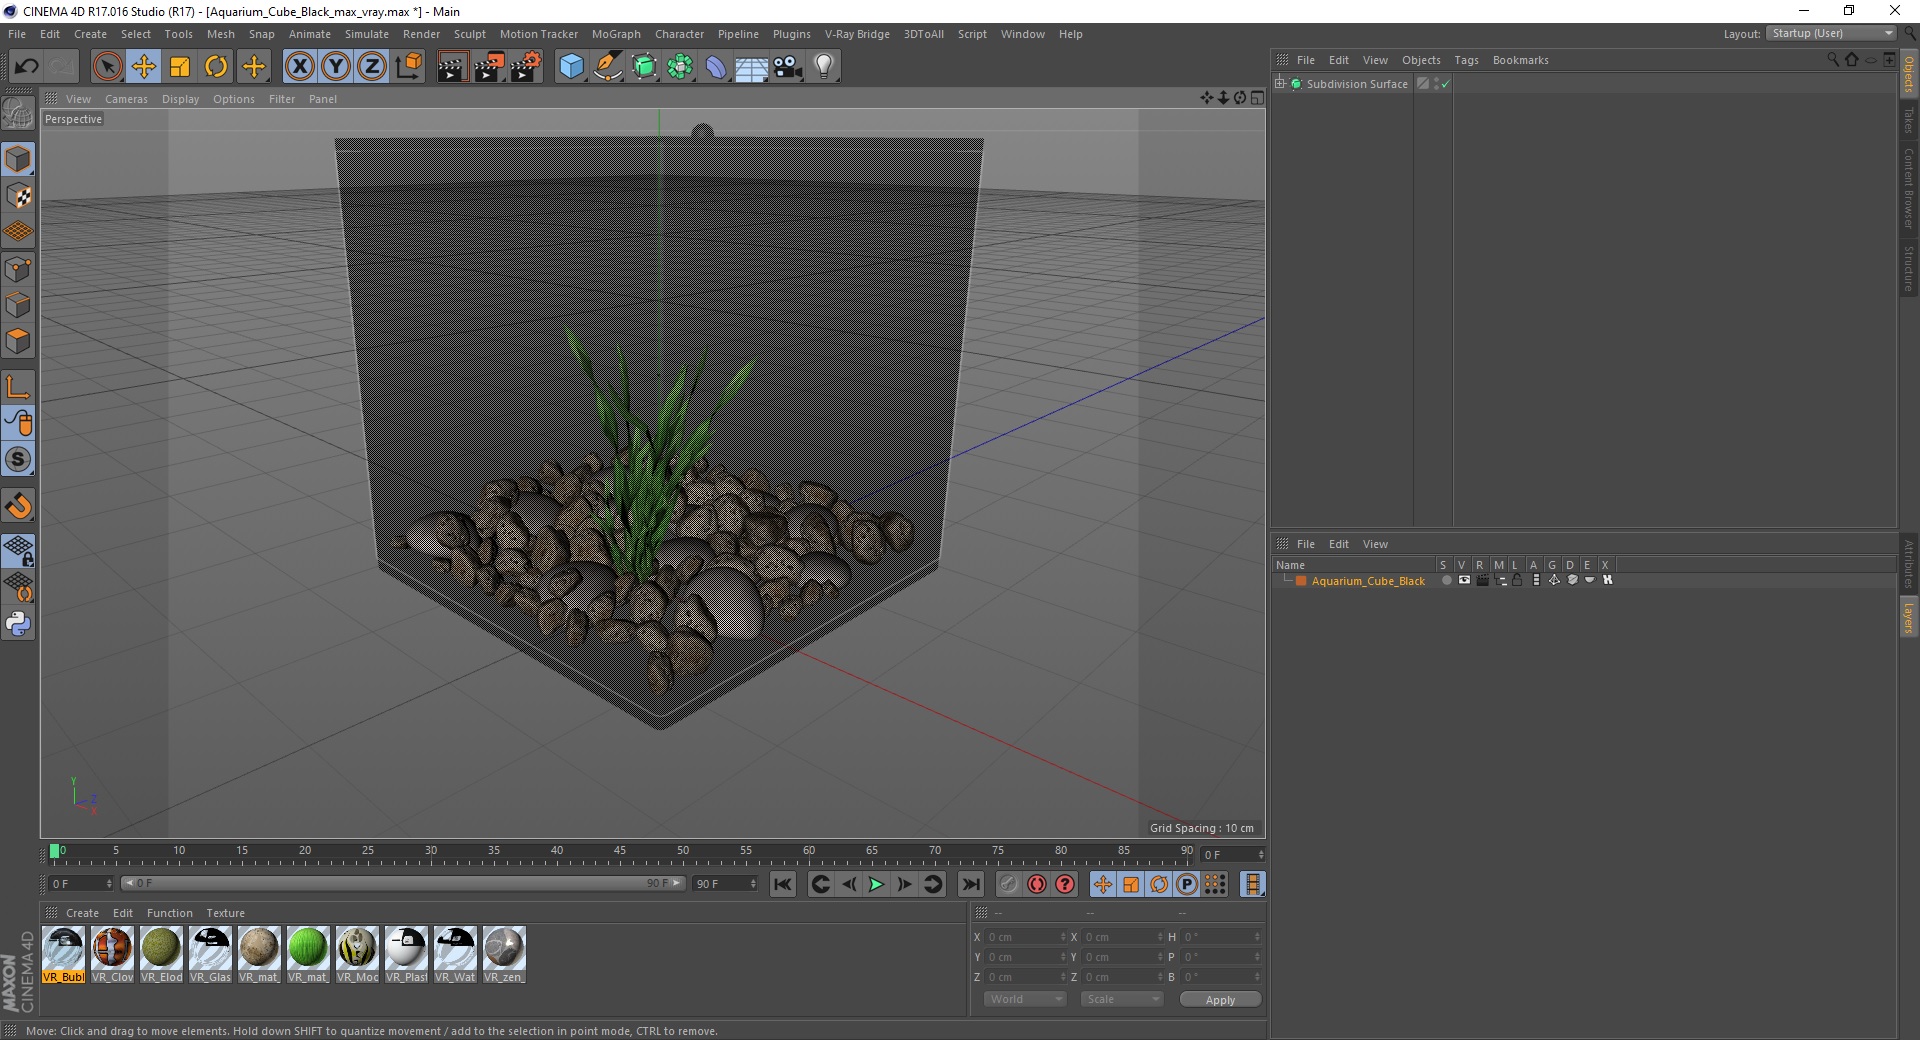Viewport: 1920px width, 1040px height.
Task: Select the VR_Bubl material thumbnail
Action: point(64,955)
